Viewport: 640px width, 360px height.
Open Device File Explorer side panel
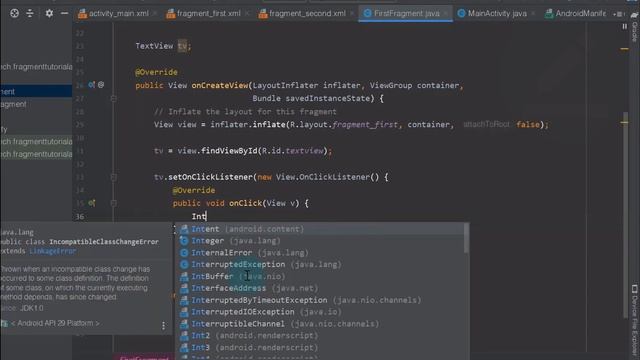[635, 320]
